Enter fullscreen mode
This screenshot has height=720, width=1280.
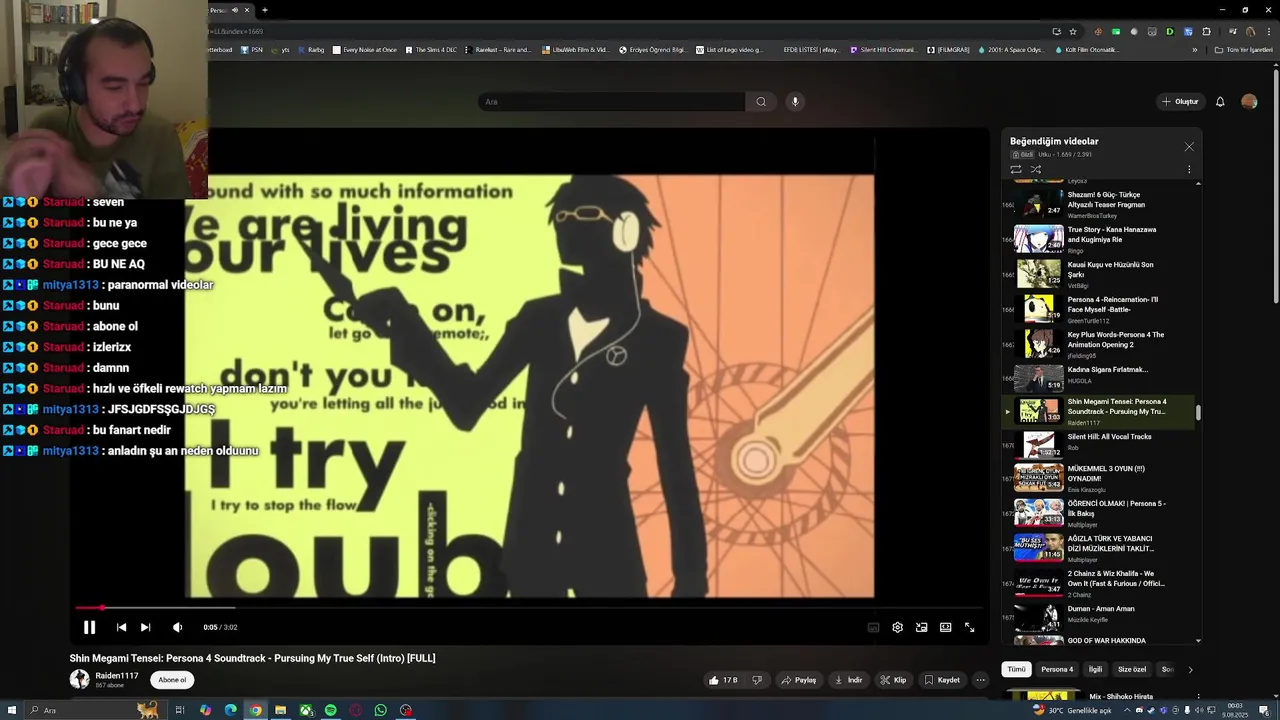(x=969, y=627)
